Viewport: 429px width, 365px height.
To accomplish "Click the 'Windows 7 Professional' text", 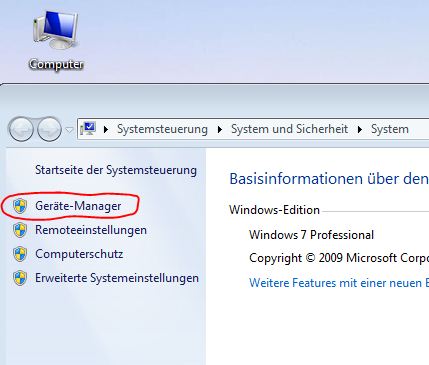I will pyautogui.click(x=311, y=235).
